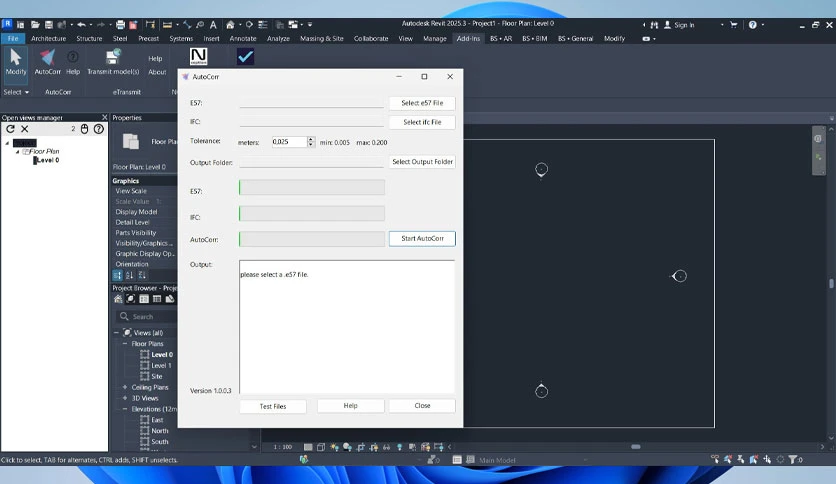Click Print icon in quick access toolbar
The height and width of the screenshot is (484, 836).
(x=120, y=25)
